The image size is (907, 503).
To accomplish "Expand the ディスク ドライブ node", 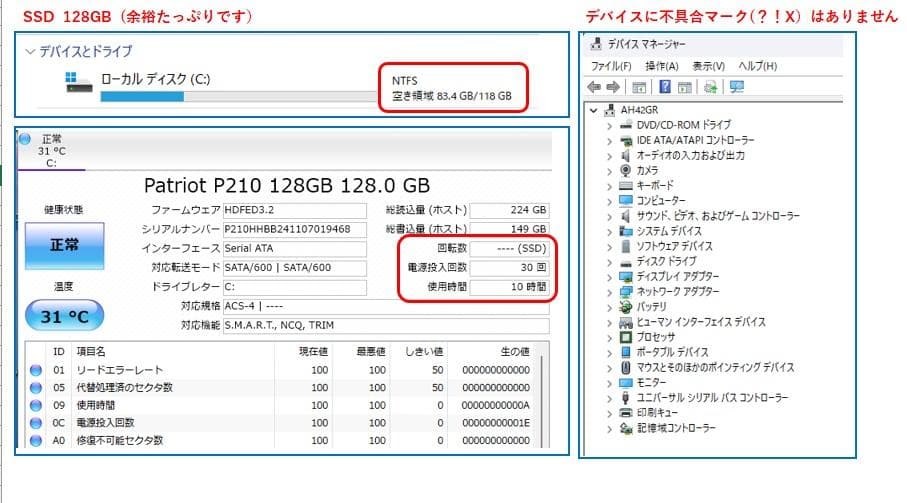I will coord(609,262).
